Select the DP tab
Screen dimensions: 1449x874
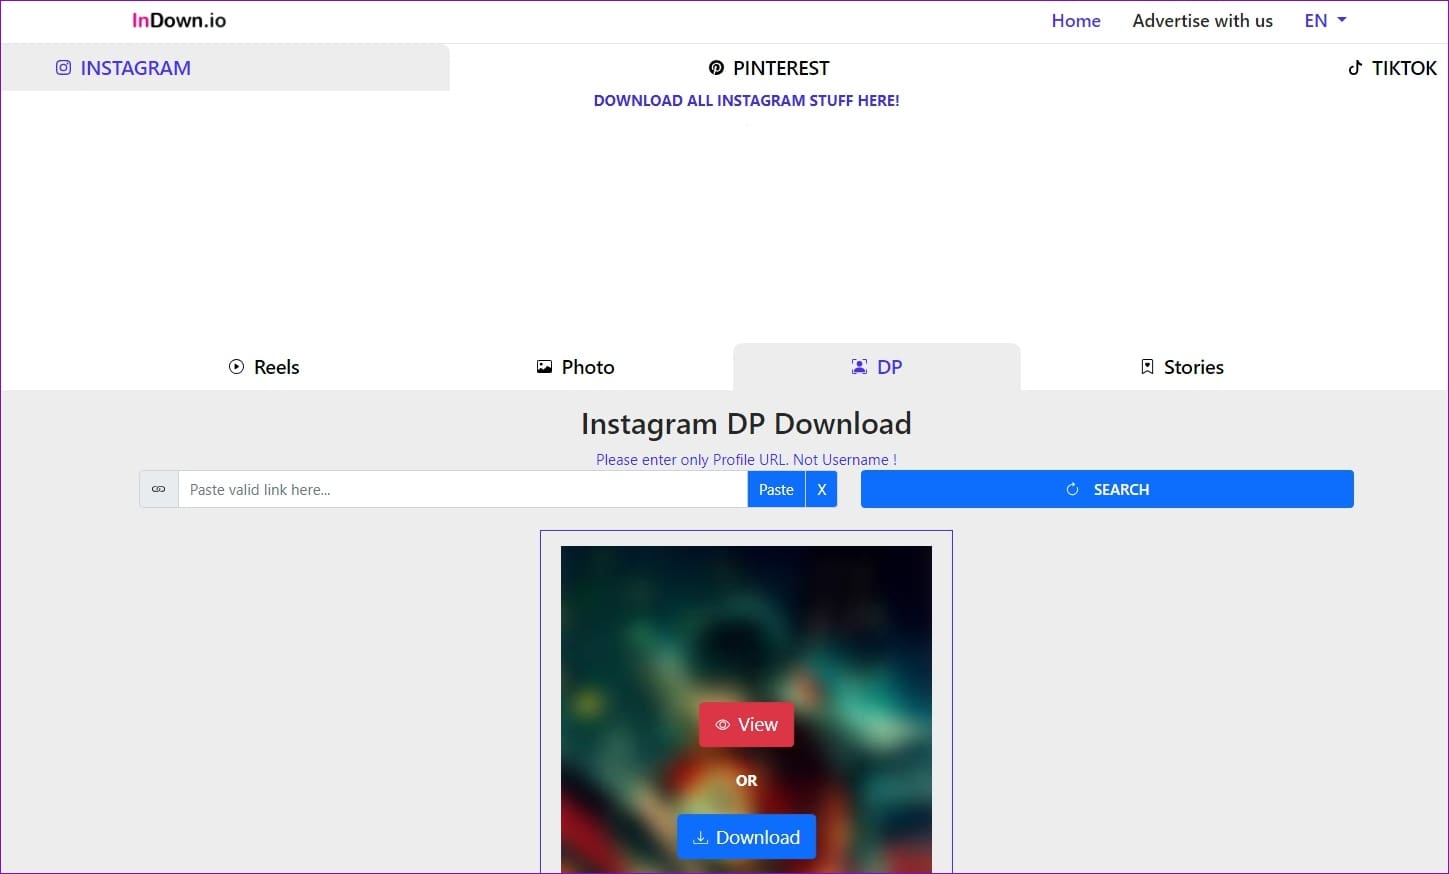point(876,367)
